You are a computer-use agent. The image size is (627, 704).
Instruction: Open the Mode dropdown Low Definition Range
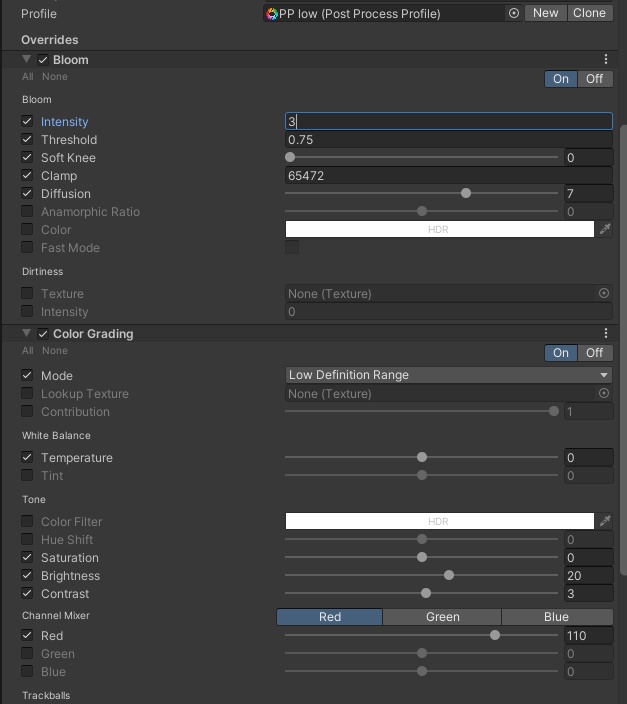tap(449, 375)
